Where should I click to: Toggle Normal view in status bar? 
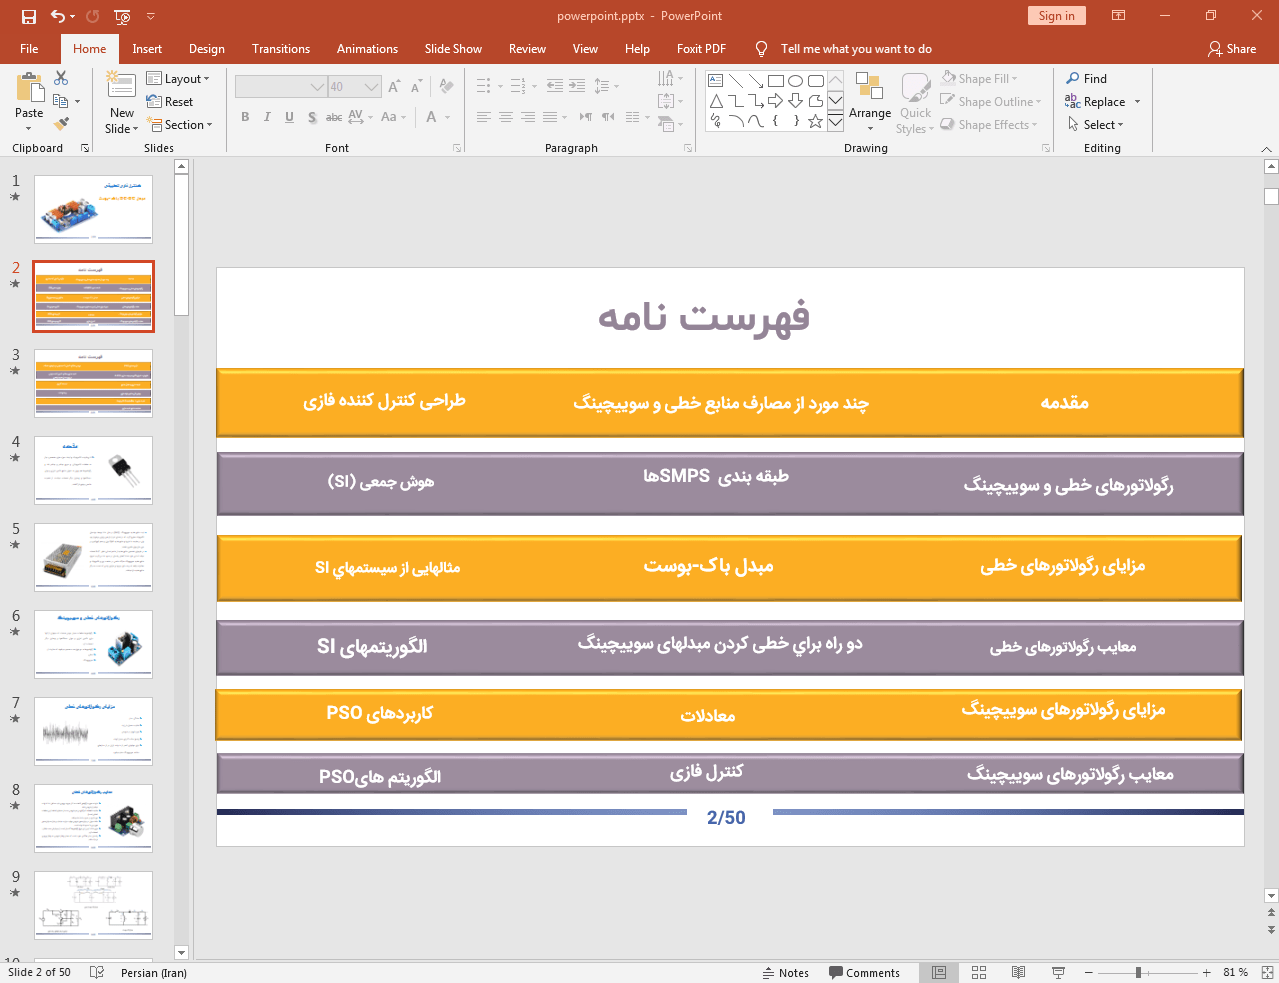point(939,972)
